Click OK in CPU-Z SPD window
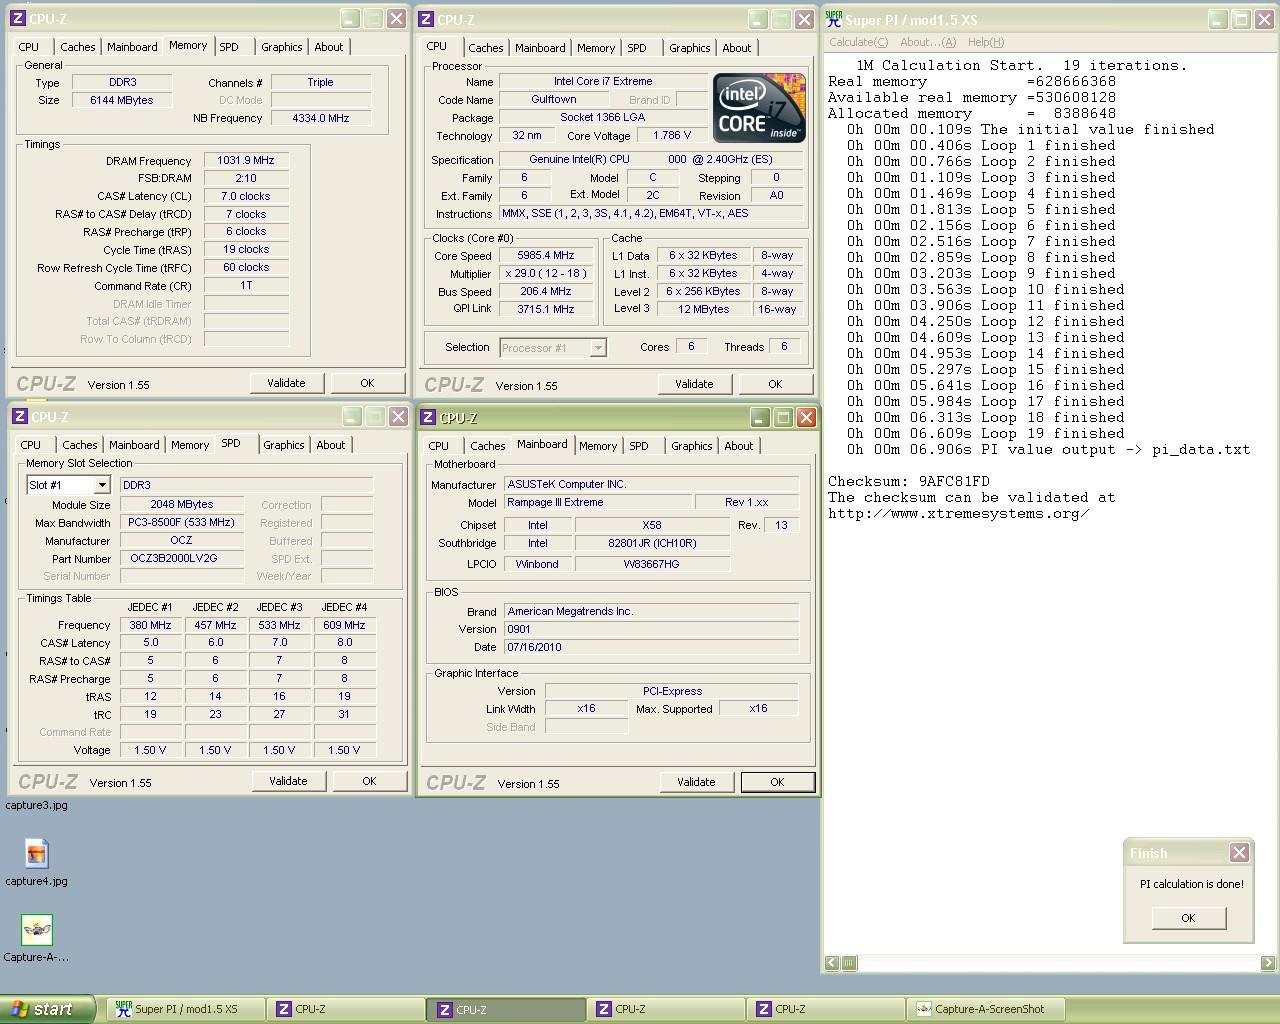1280x1024 pixels. coord(369,781)
